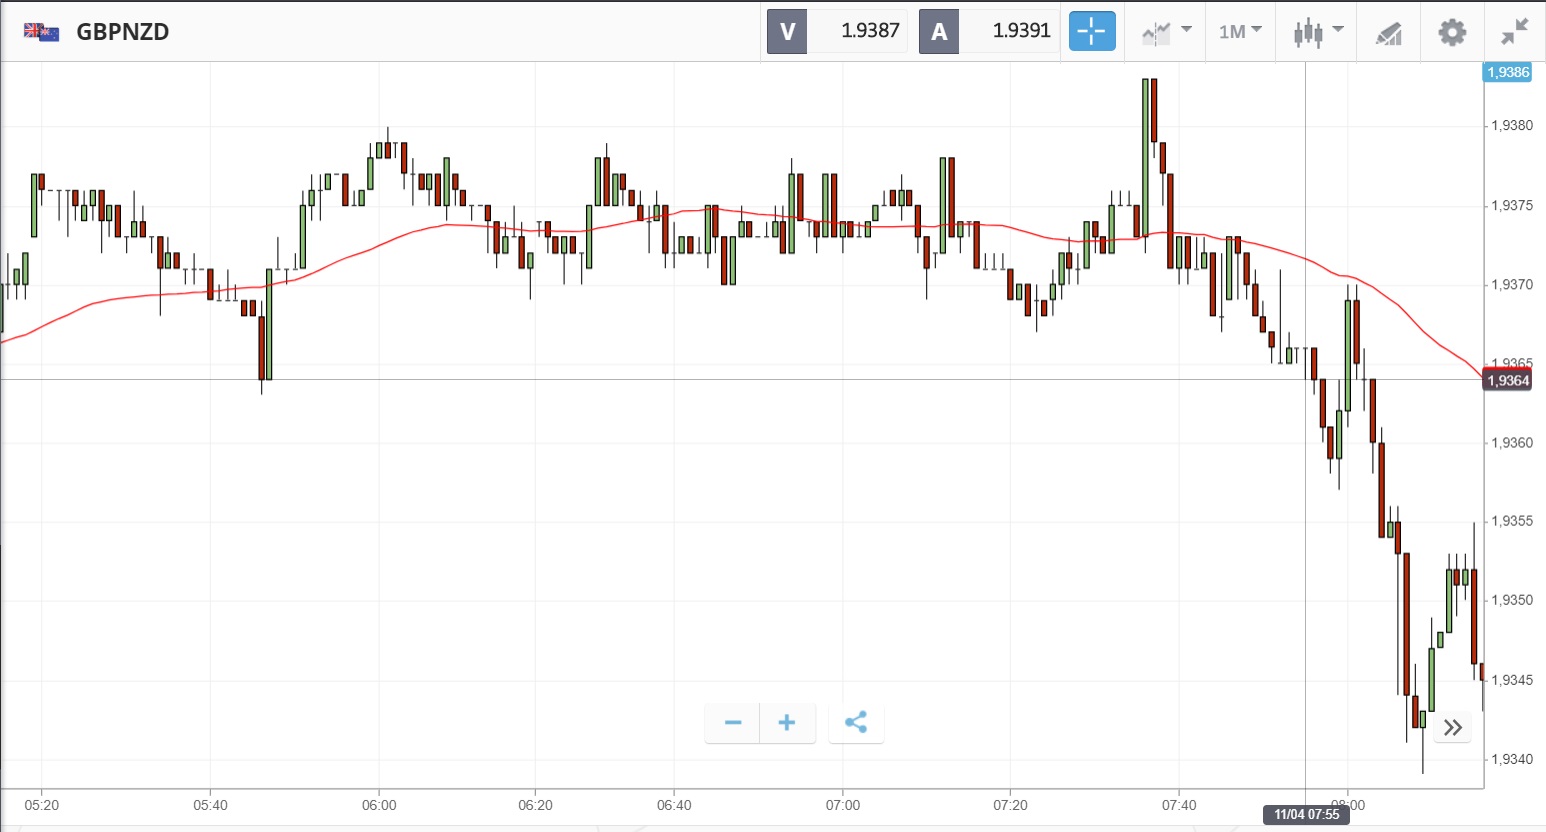Screen dimensions: 1546x832
Task: Zoom in the chart with the plus button
Action: [x=787, y=723]
